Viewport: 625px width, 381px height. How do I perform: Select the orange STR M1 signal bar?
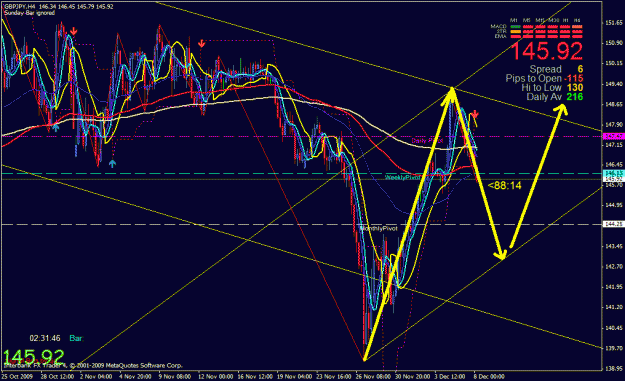[x=516, y=31]
